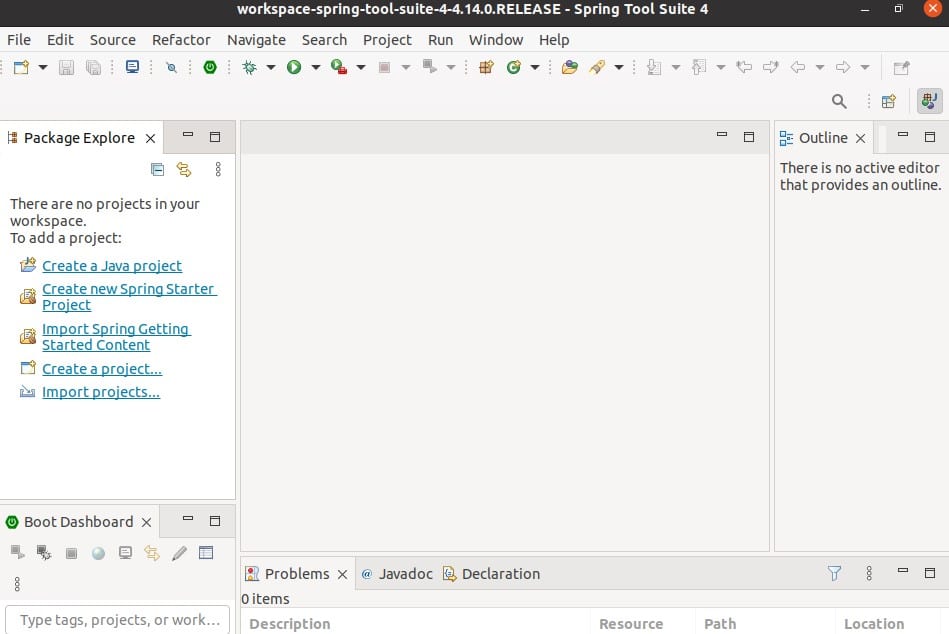
Task: Open the Help menu
Action: point(554,40)
